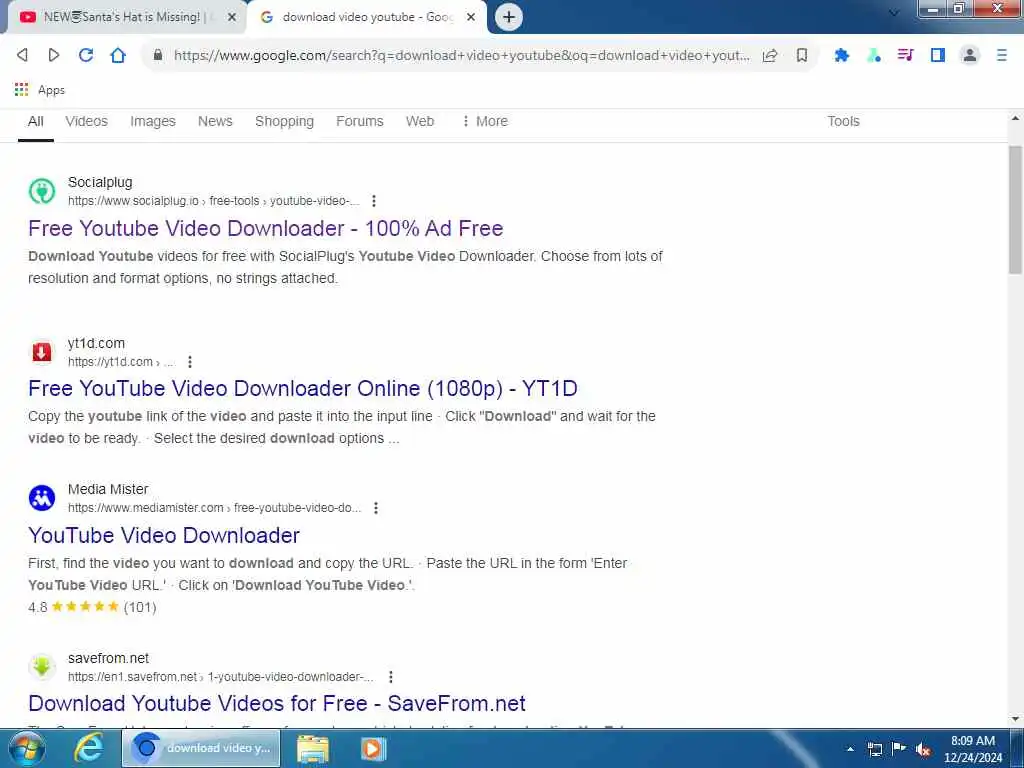Bookmark this page with the bookmark icon
This screenshot has width=1024, height=768.
point(802,56)
